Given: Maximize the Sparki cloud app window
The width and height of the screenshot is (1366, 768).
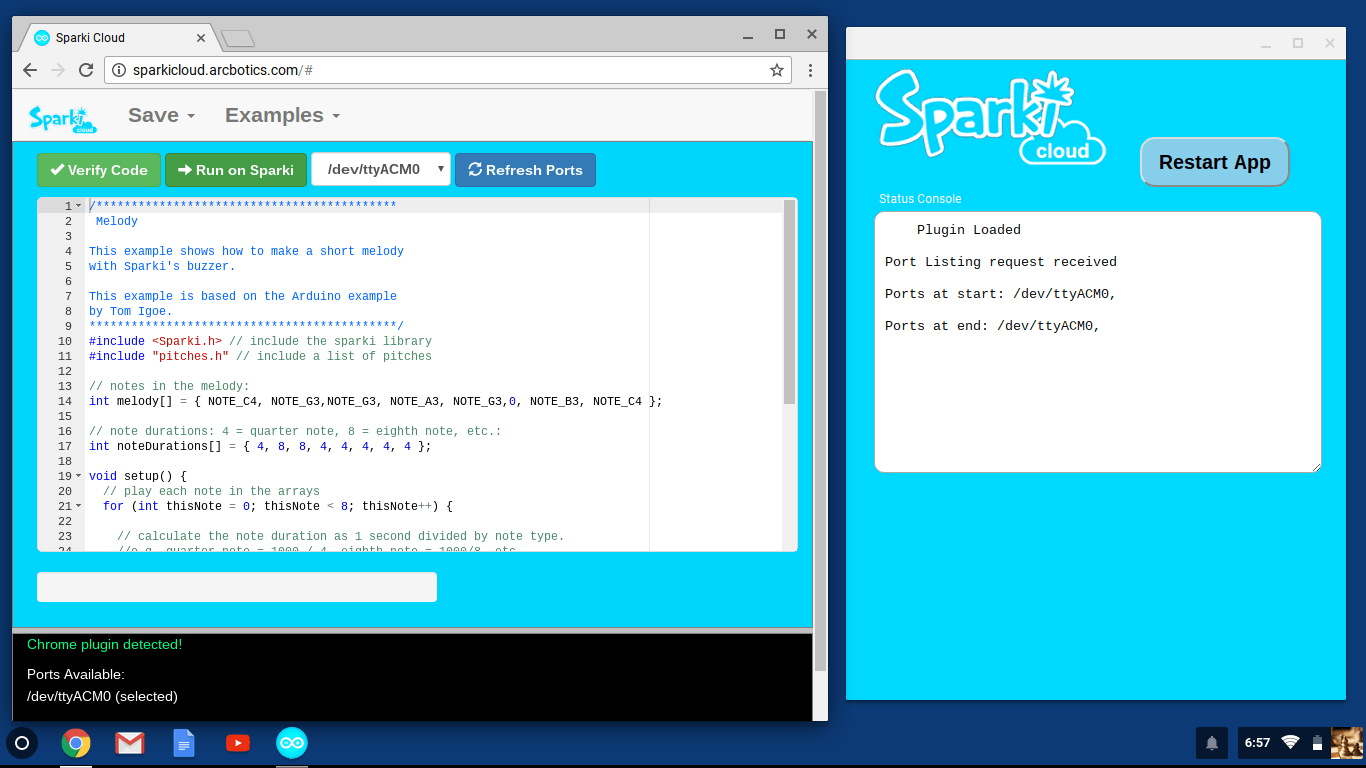Looking at the screenshot, I should pos(1298,43).
